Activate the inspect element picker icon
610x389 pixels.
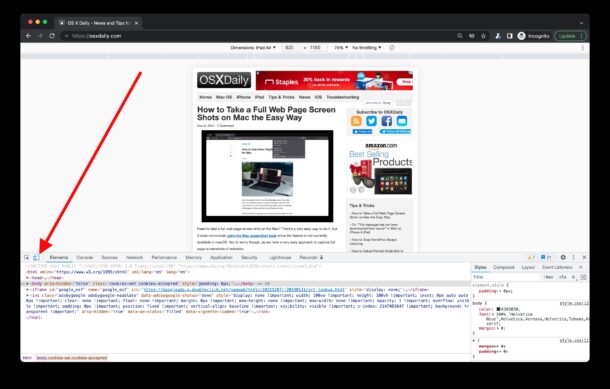click(26, 258)
